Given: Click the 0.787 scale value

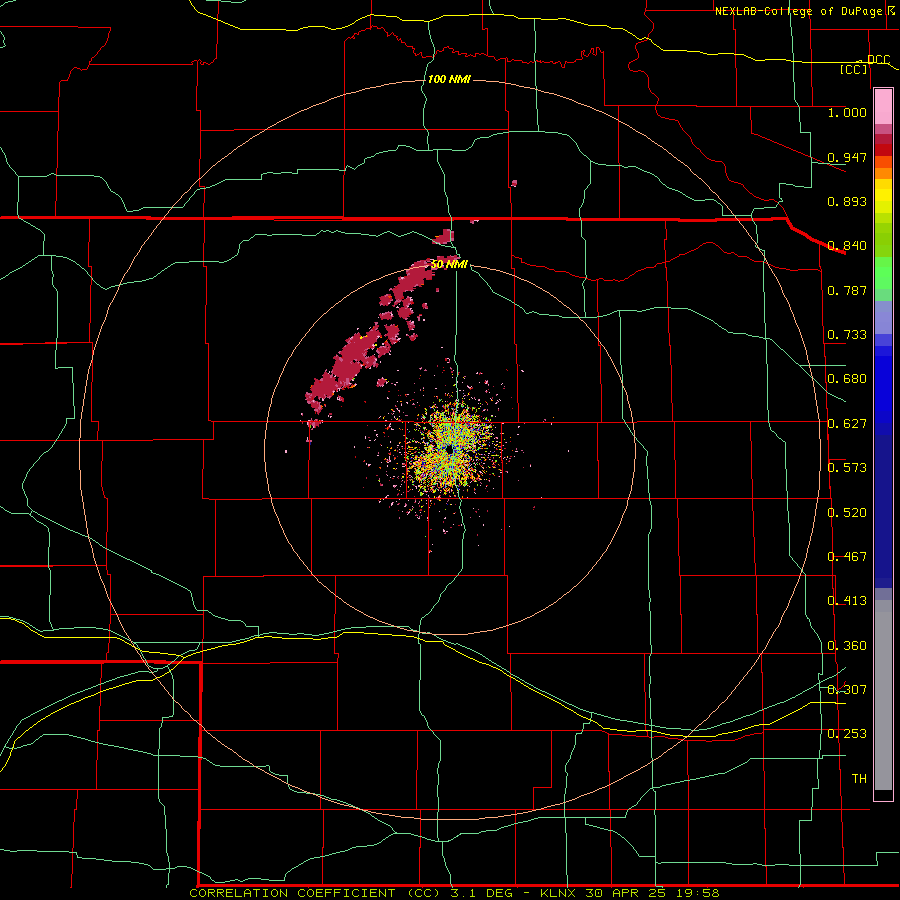Looking at the screenshot, I should 847,290.
